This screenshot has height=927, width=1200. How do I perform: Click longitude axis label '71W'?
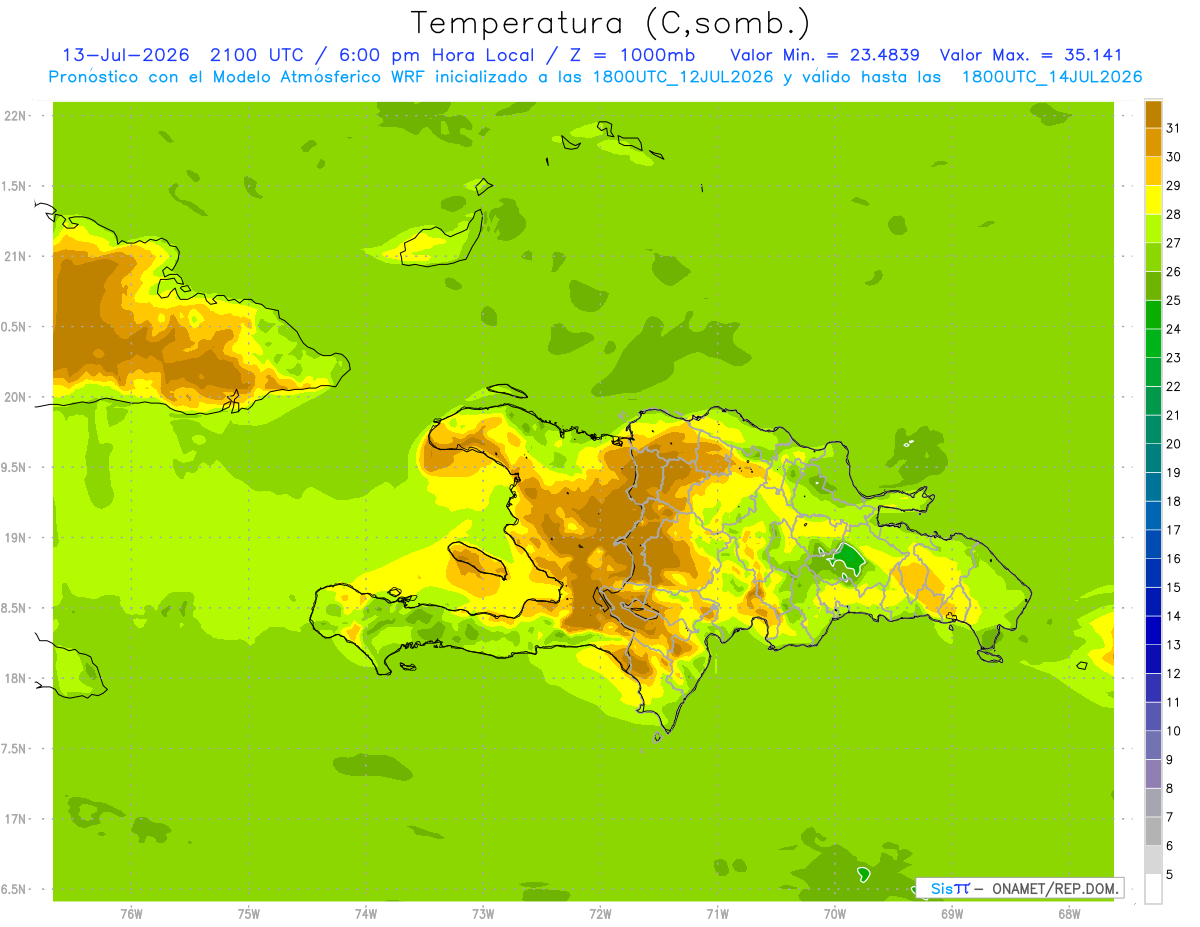(717, 914)
